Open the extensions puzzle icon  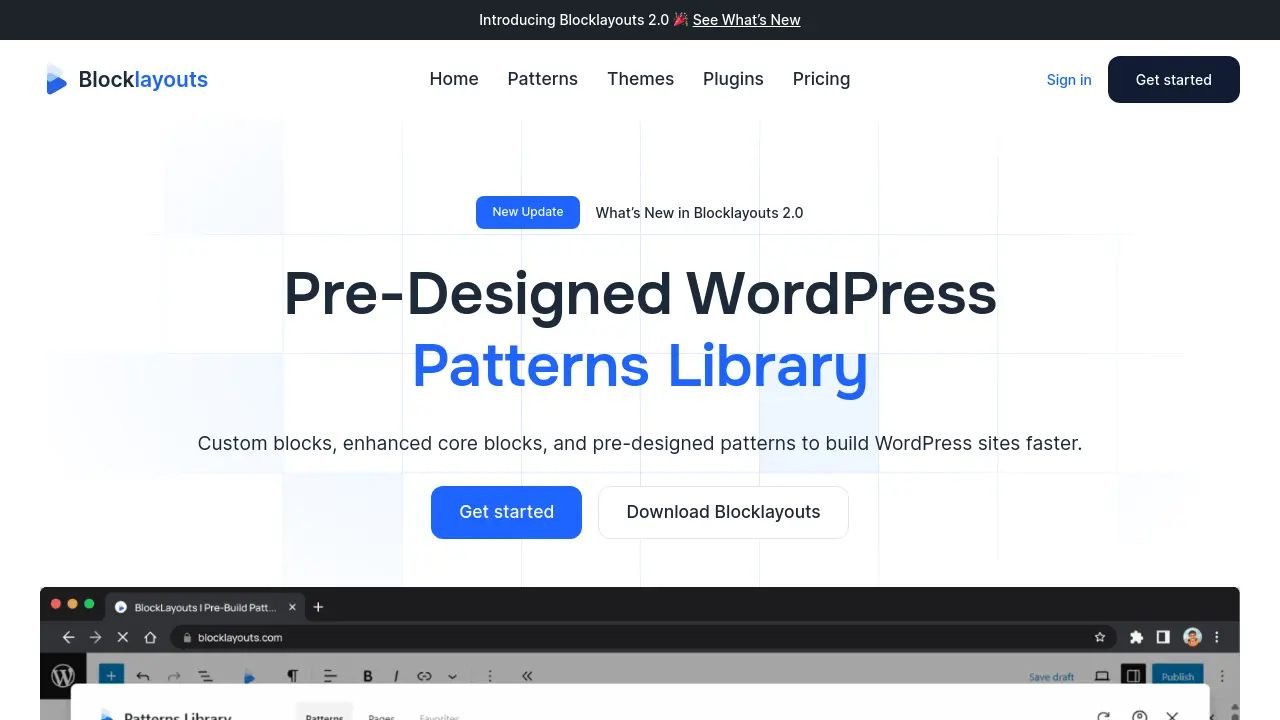(1136, 637)
